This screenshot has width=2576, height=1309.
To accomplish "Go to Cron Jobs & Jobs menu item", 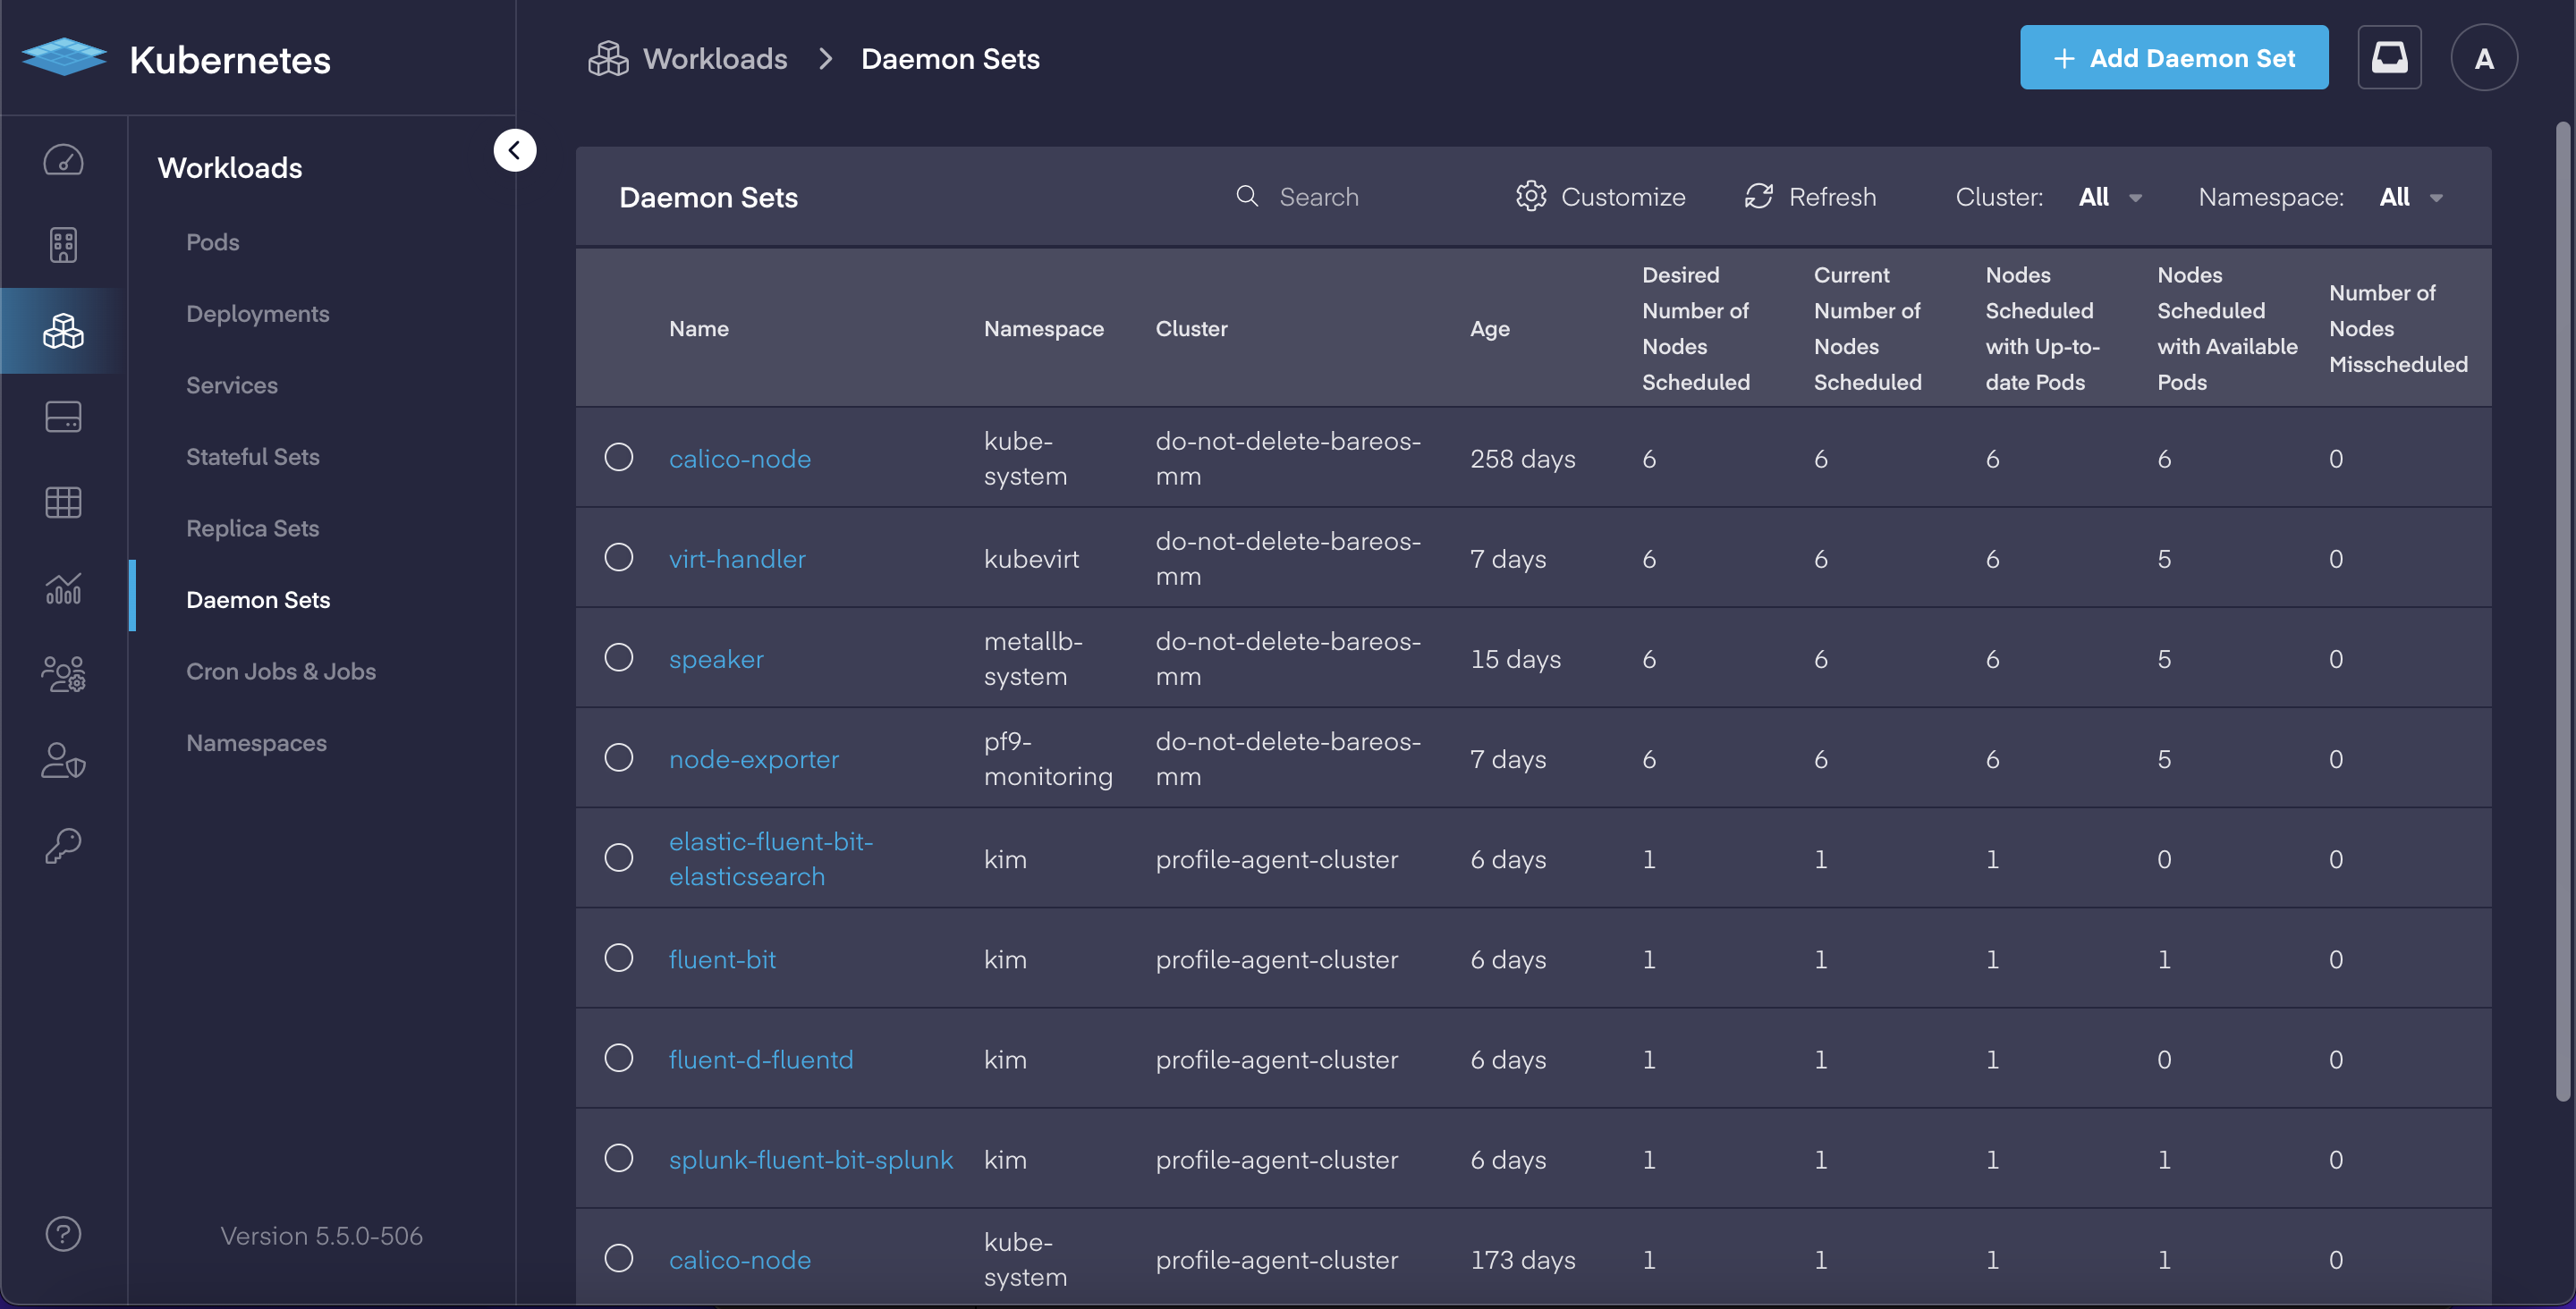I will (x=281, y=672).
